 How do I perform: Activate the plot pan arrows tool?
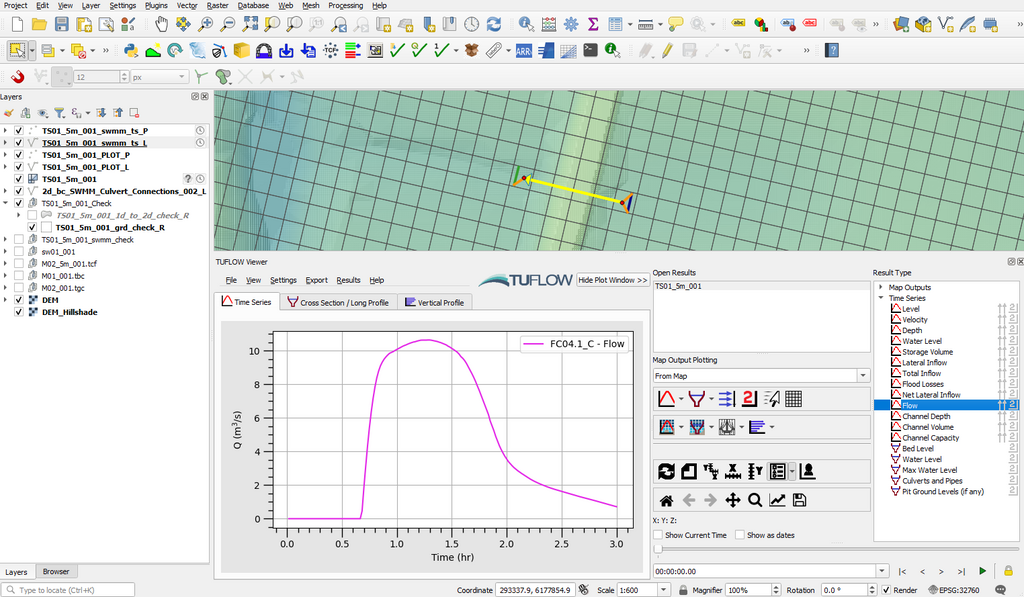(733, 500)
